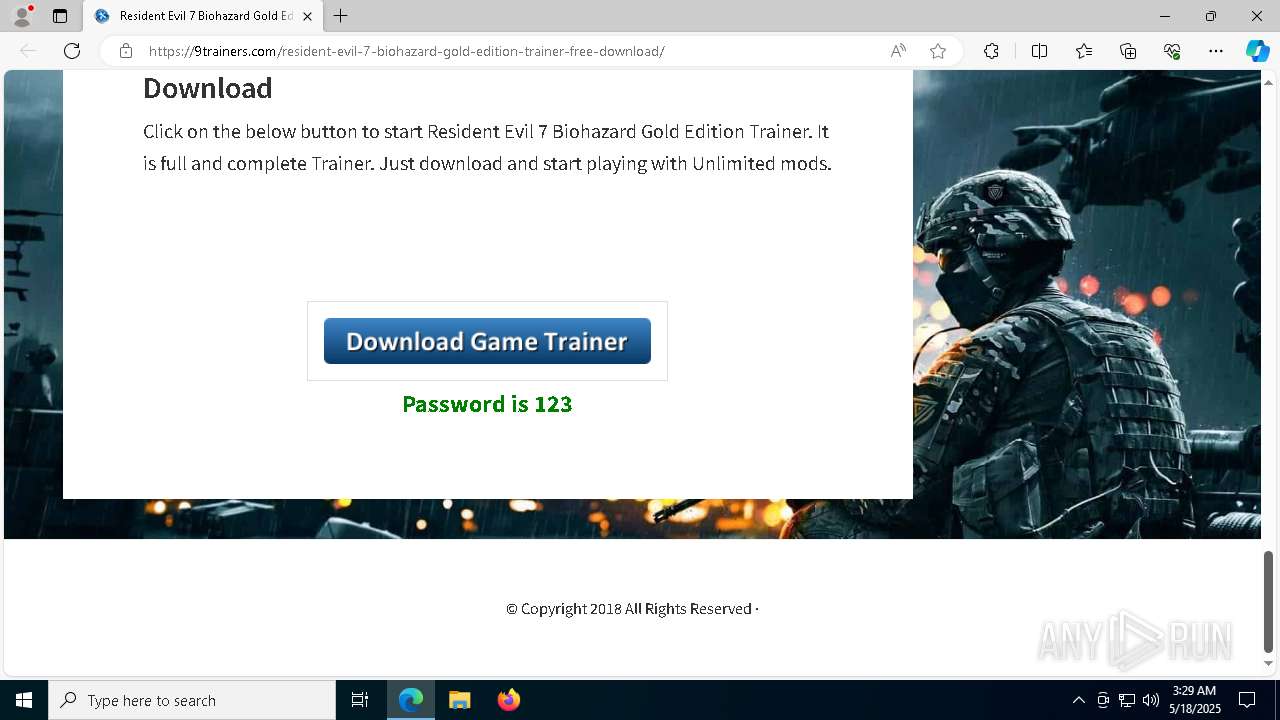The height and width of the screenshot is (720, 1280).
Task: Open Task View
Action: (x=360, y=700)
